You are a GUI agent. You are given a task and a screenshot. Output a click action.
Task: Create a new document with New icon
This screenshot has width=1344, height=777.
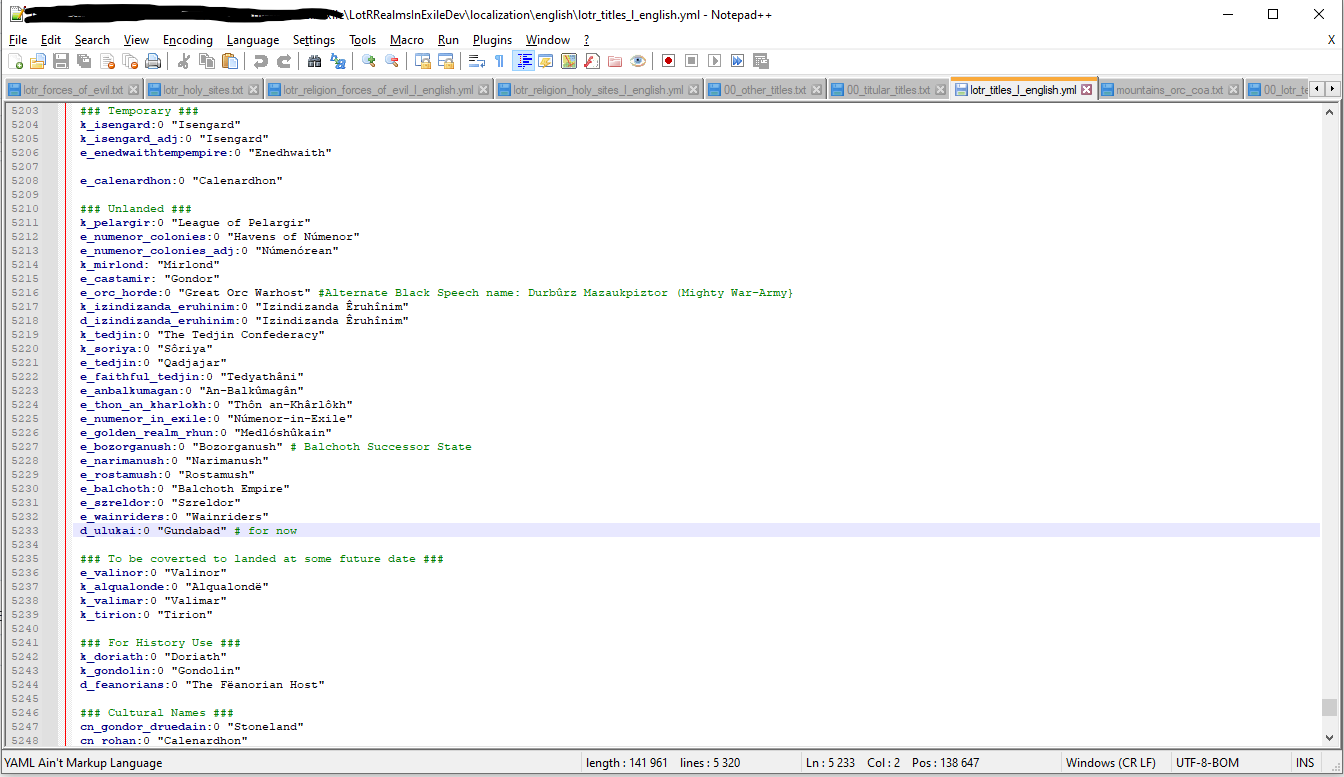point(15,61)
